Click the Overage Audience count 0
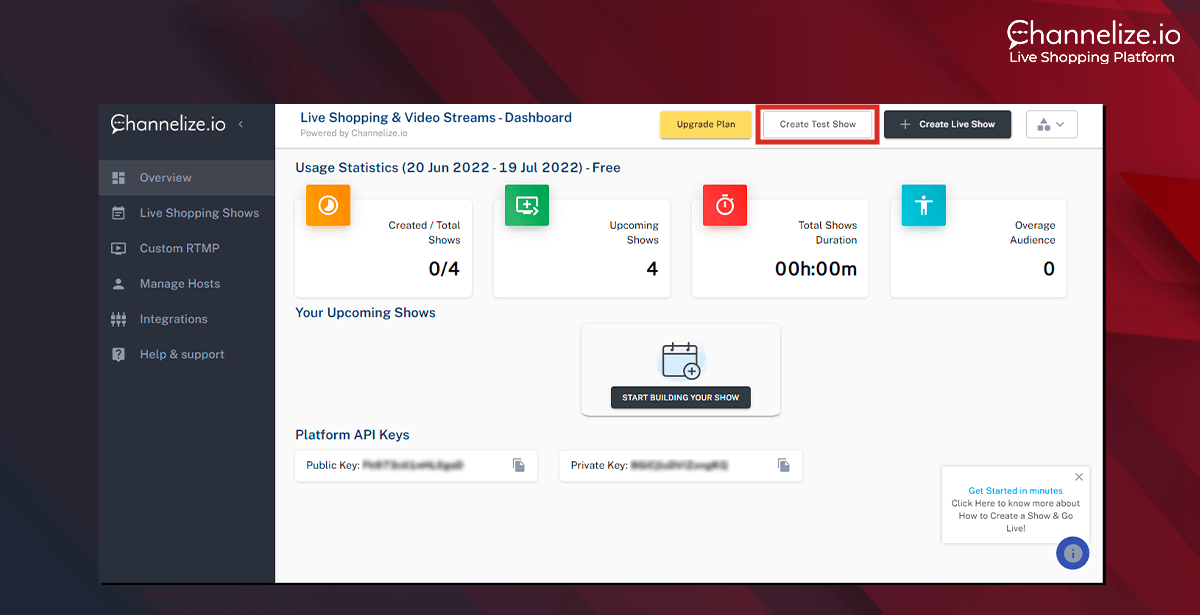This screenshot has width=1200, height=615. (x=1049, y=268)
